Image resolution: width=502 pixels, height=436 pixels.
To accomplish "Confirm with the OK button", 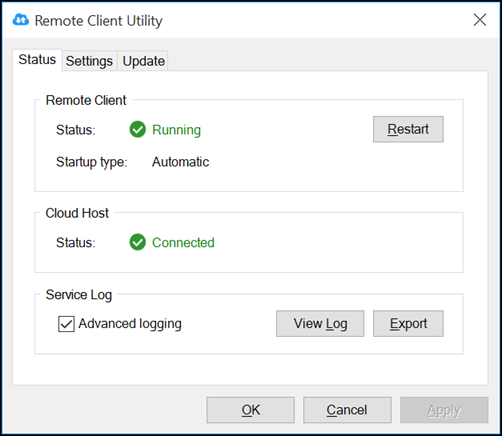I will pos(250,410).
